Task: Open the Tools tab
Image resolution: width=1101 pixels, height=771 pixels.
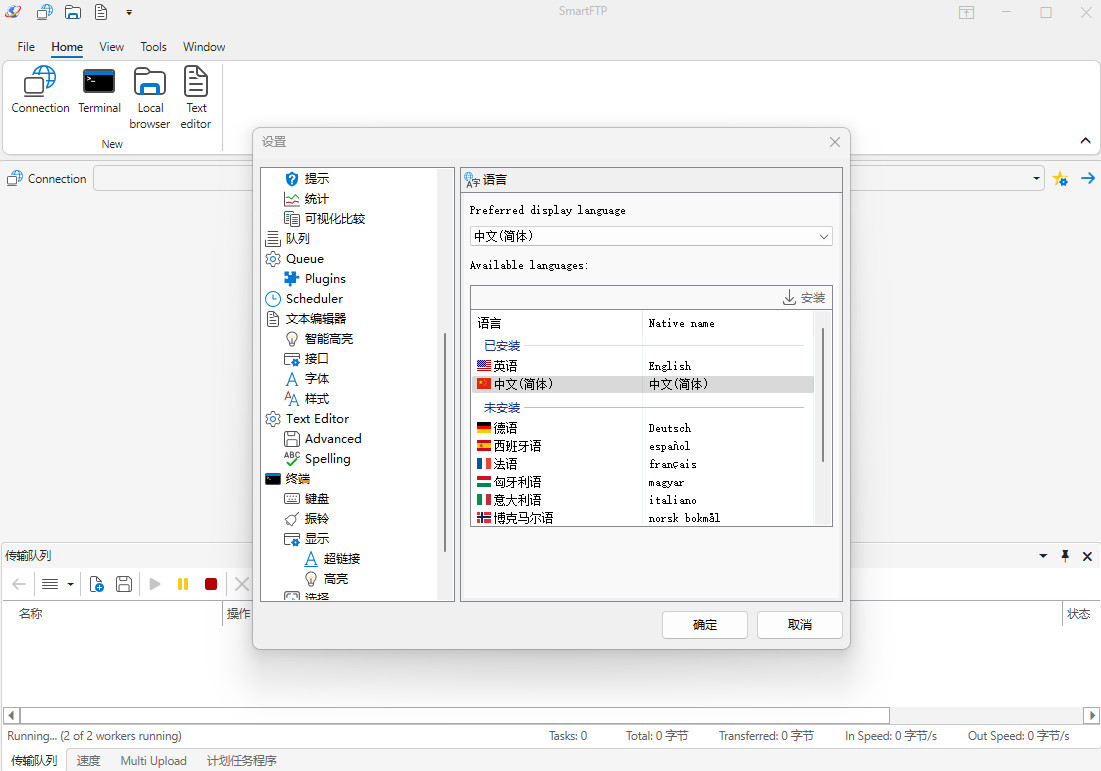Action: tap(153, 46)
